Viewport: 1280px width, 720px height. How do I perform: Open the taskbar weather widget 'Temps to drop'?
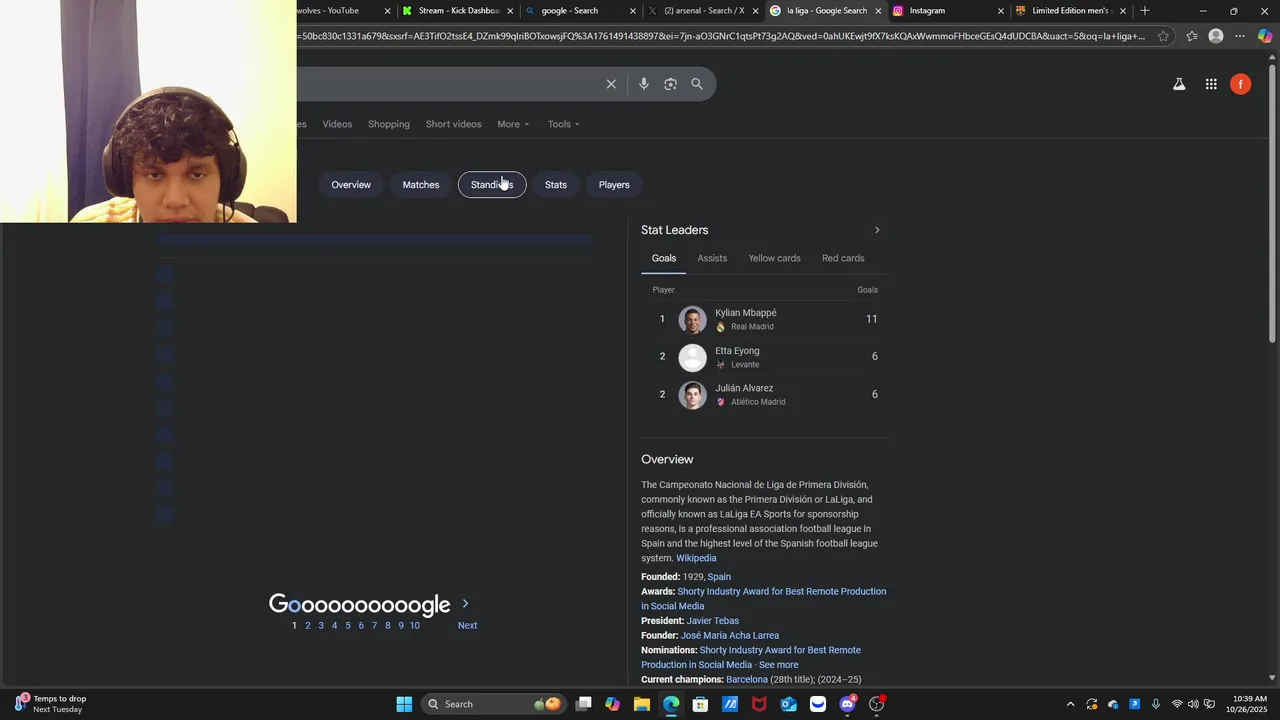(50, 704)
